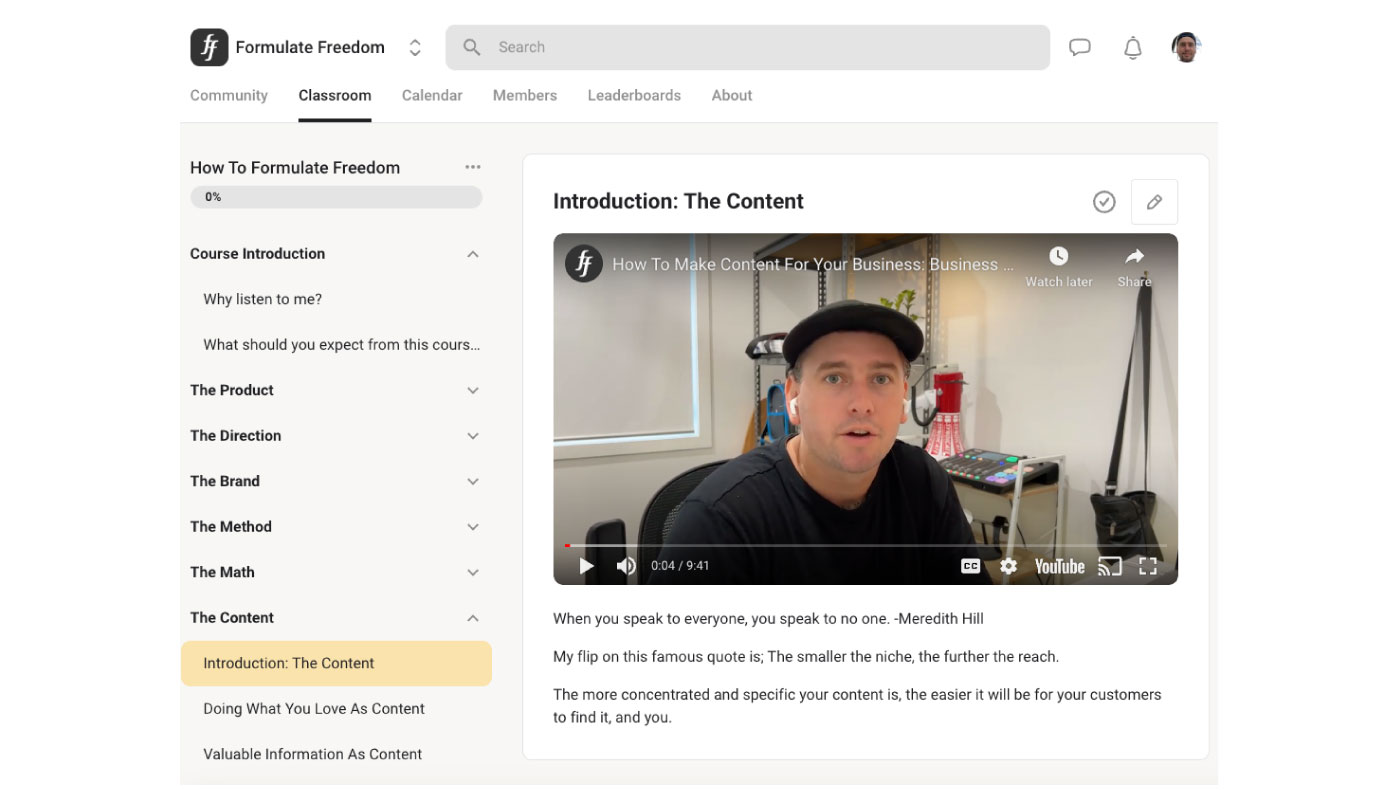The height and width of the screenshot is (790, 1400).
Task: Switch to the Calendar tab
Action: coord(432,96)
